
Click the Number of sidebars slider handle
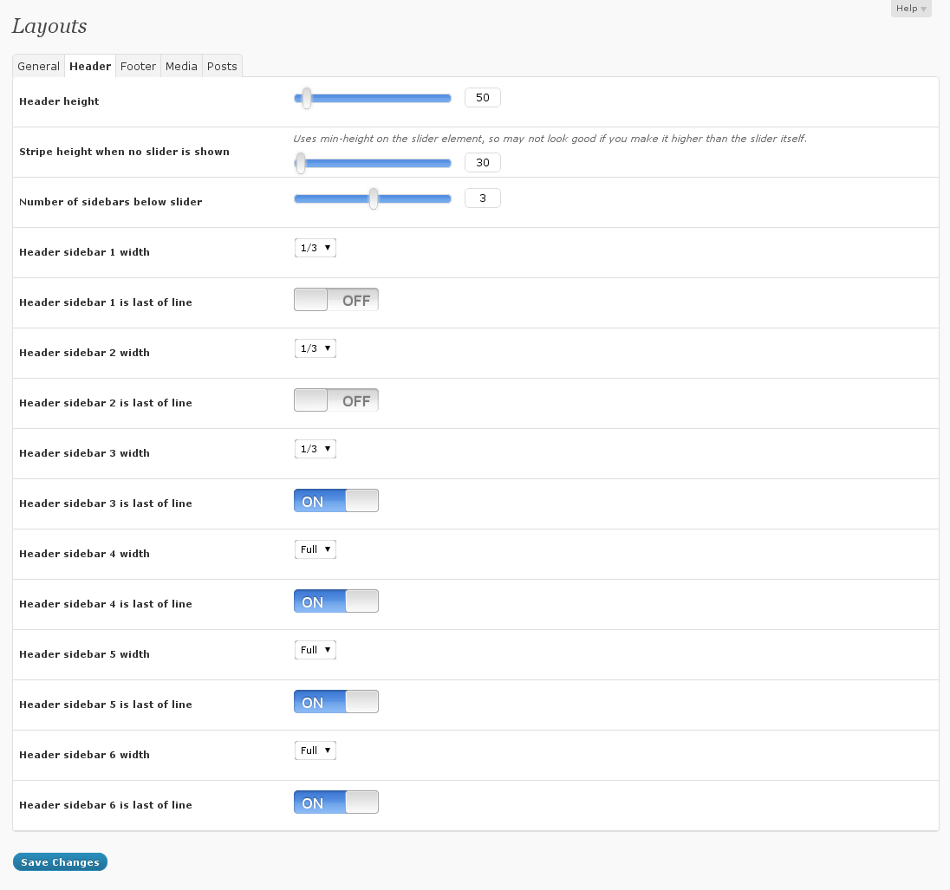pyautogui.click(x=373, y=199)
